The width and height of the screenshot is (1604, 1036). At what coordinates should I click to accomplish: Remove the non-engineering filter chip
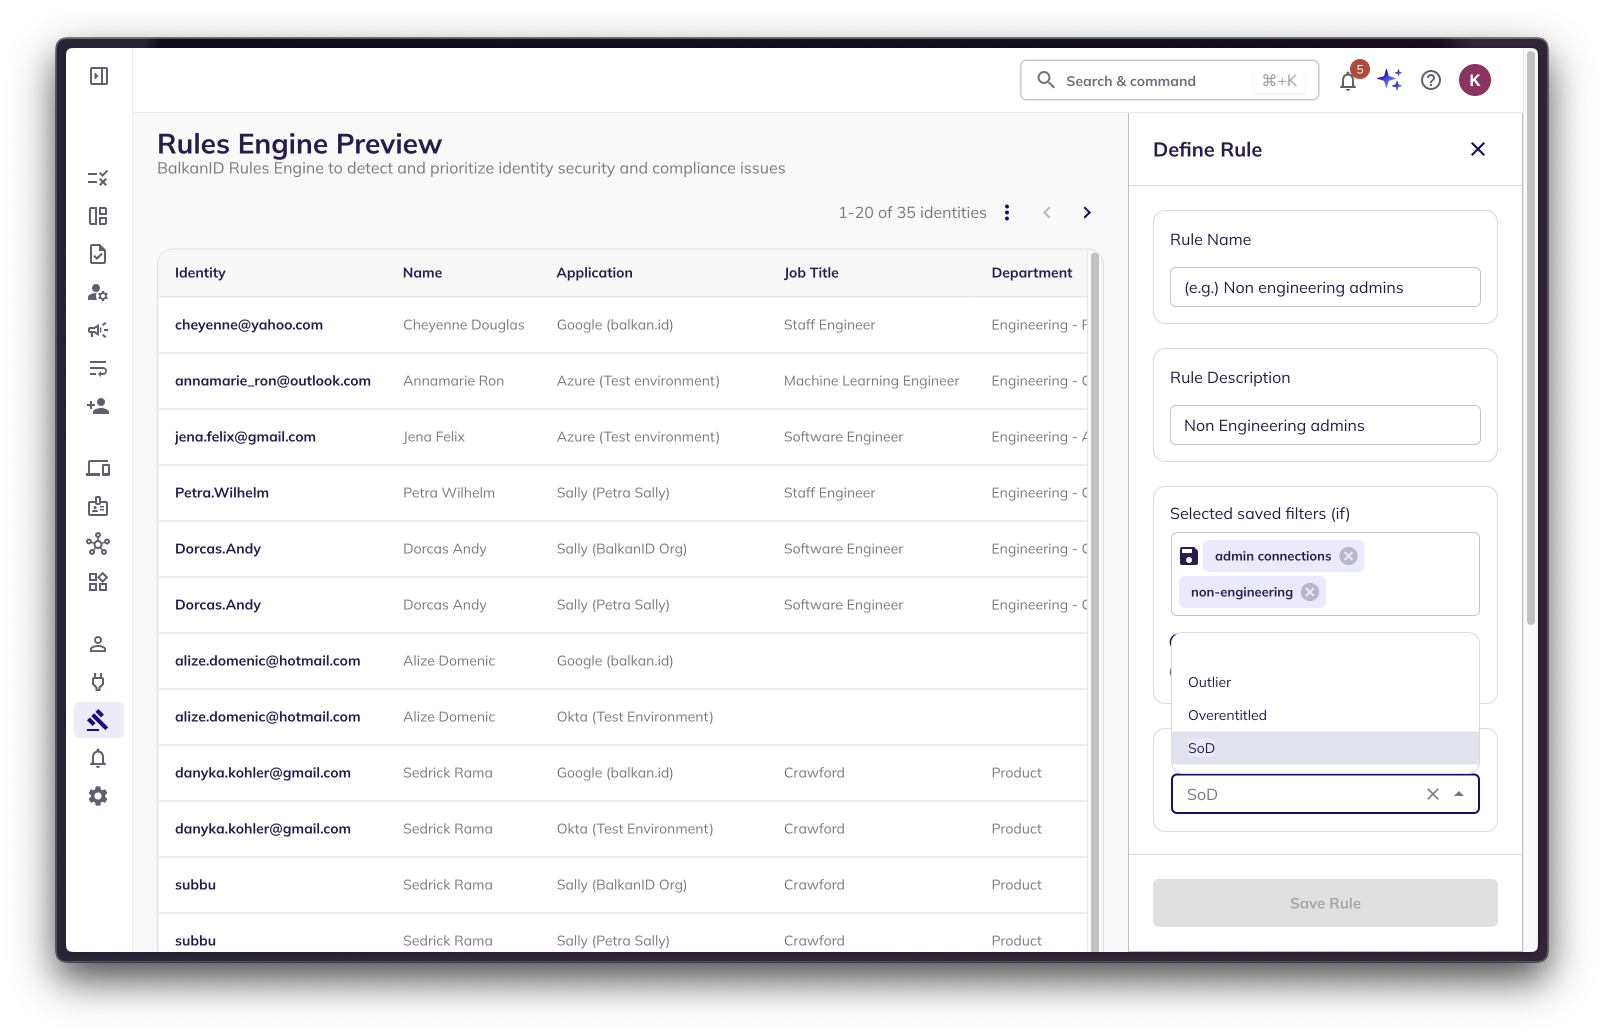click(x=1310, y=592)
